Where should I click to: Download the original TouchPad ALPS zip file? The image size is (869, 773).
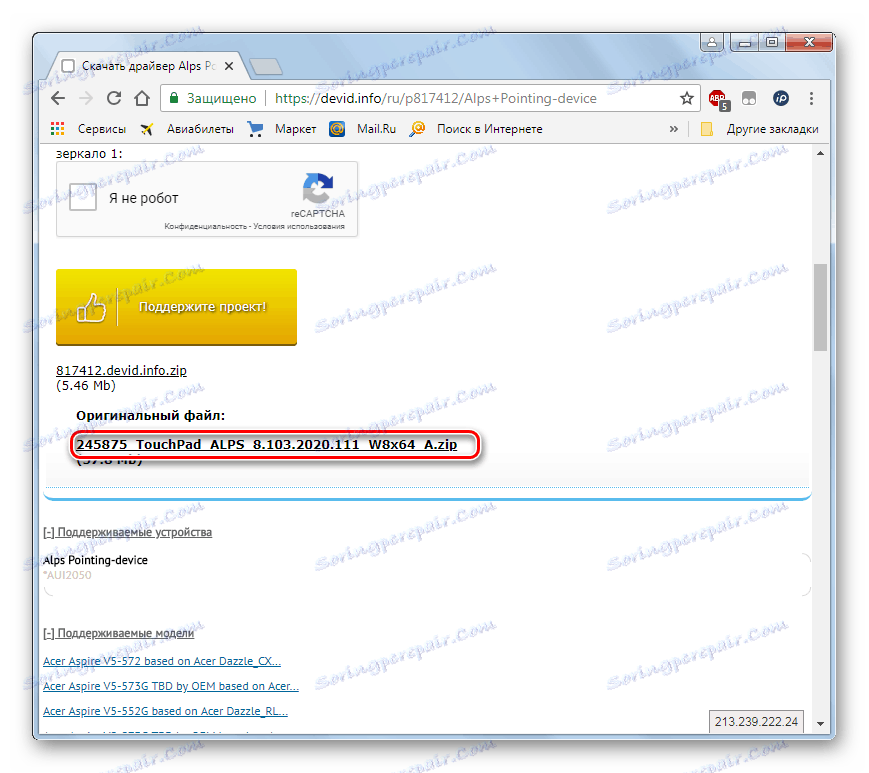point(267,444)
